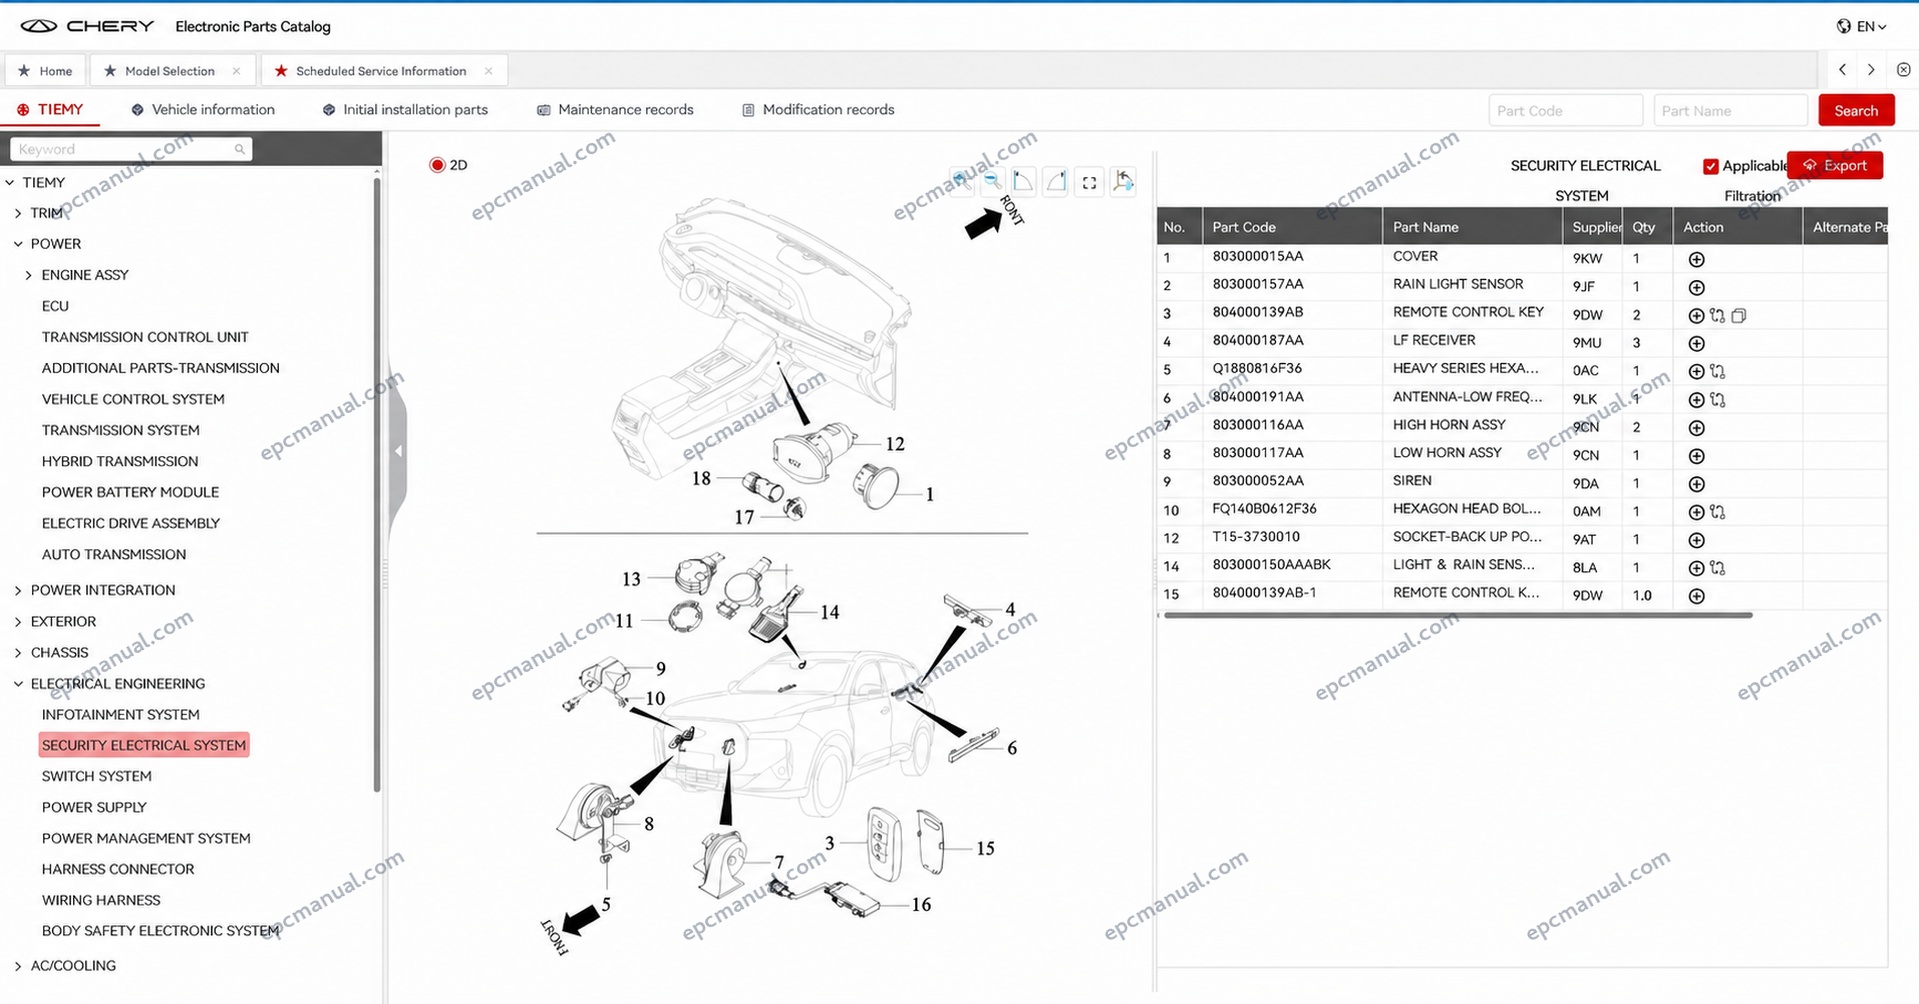Zoom in on the parts diagram
Viewport: 1919px width, 1004px height.
pos(961,181)
